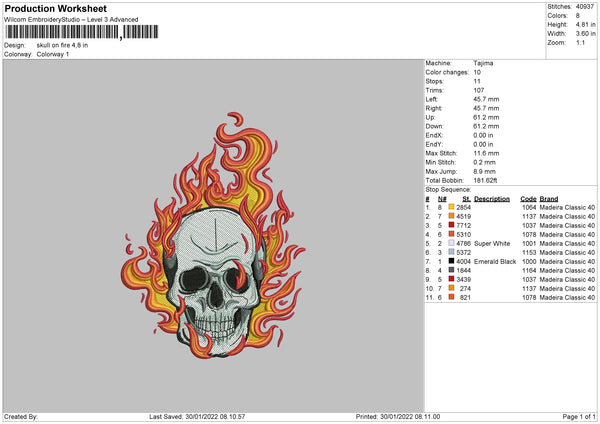This screenshot has height=424, width=600.
Task: Click the 'Code' column header
Action: point(528,199)
